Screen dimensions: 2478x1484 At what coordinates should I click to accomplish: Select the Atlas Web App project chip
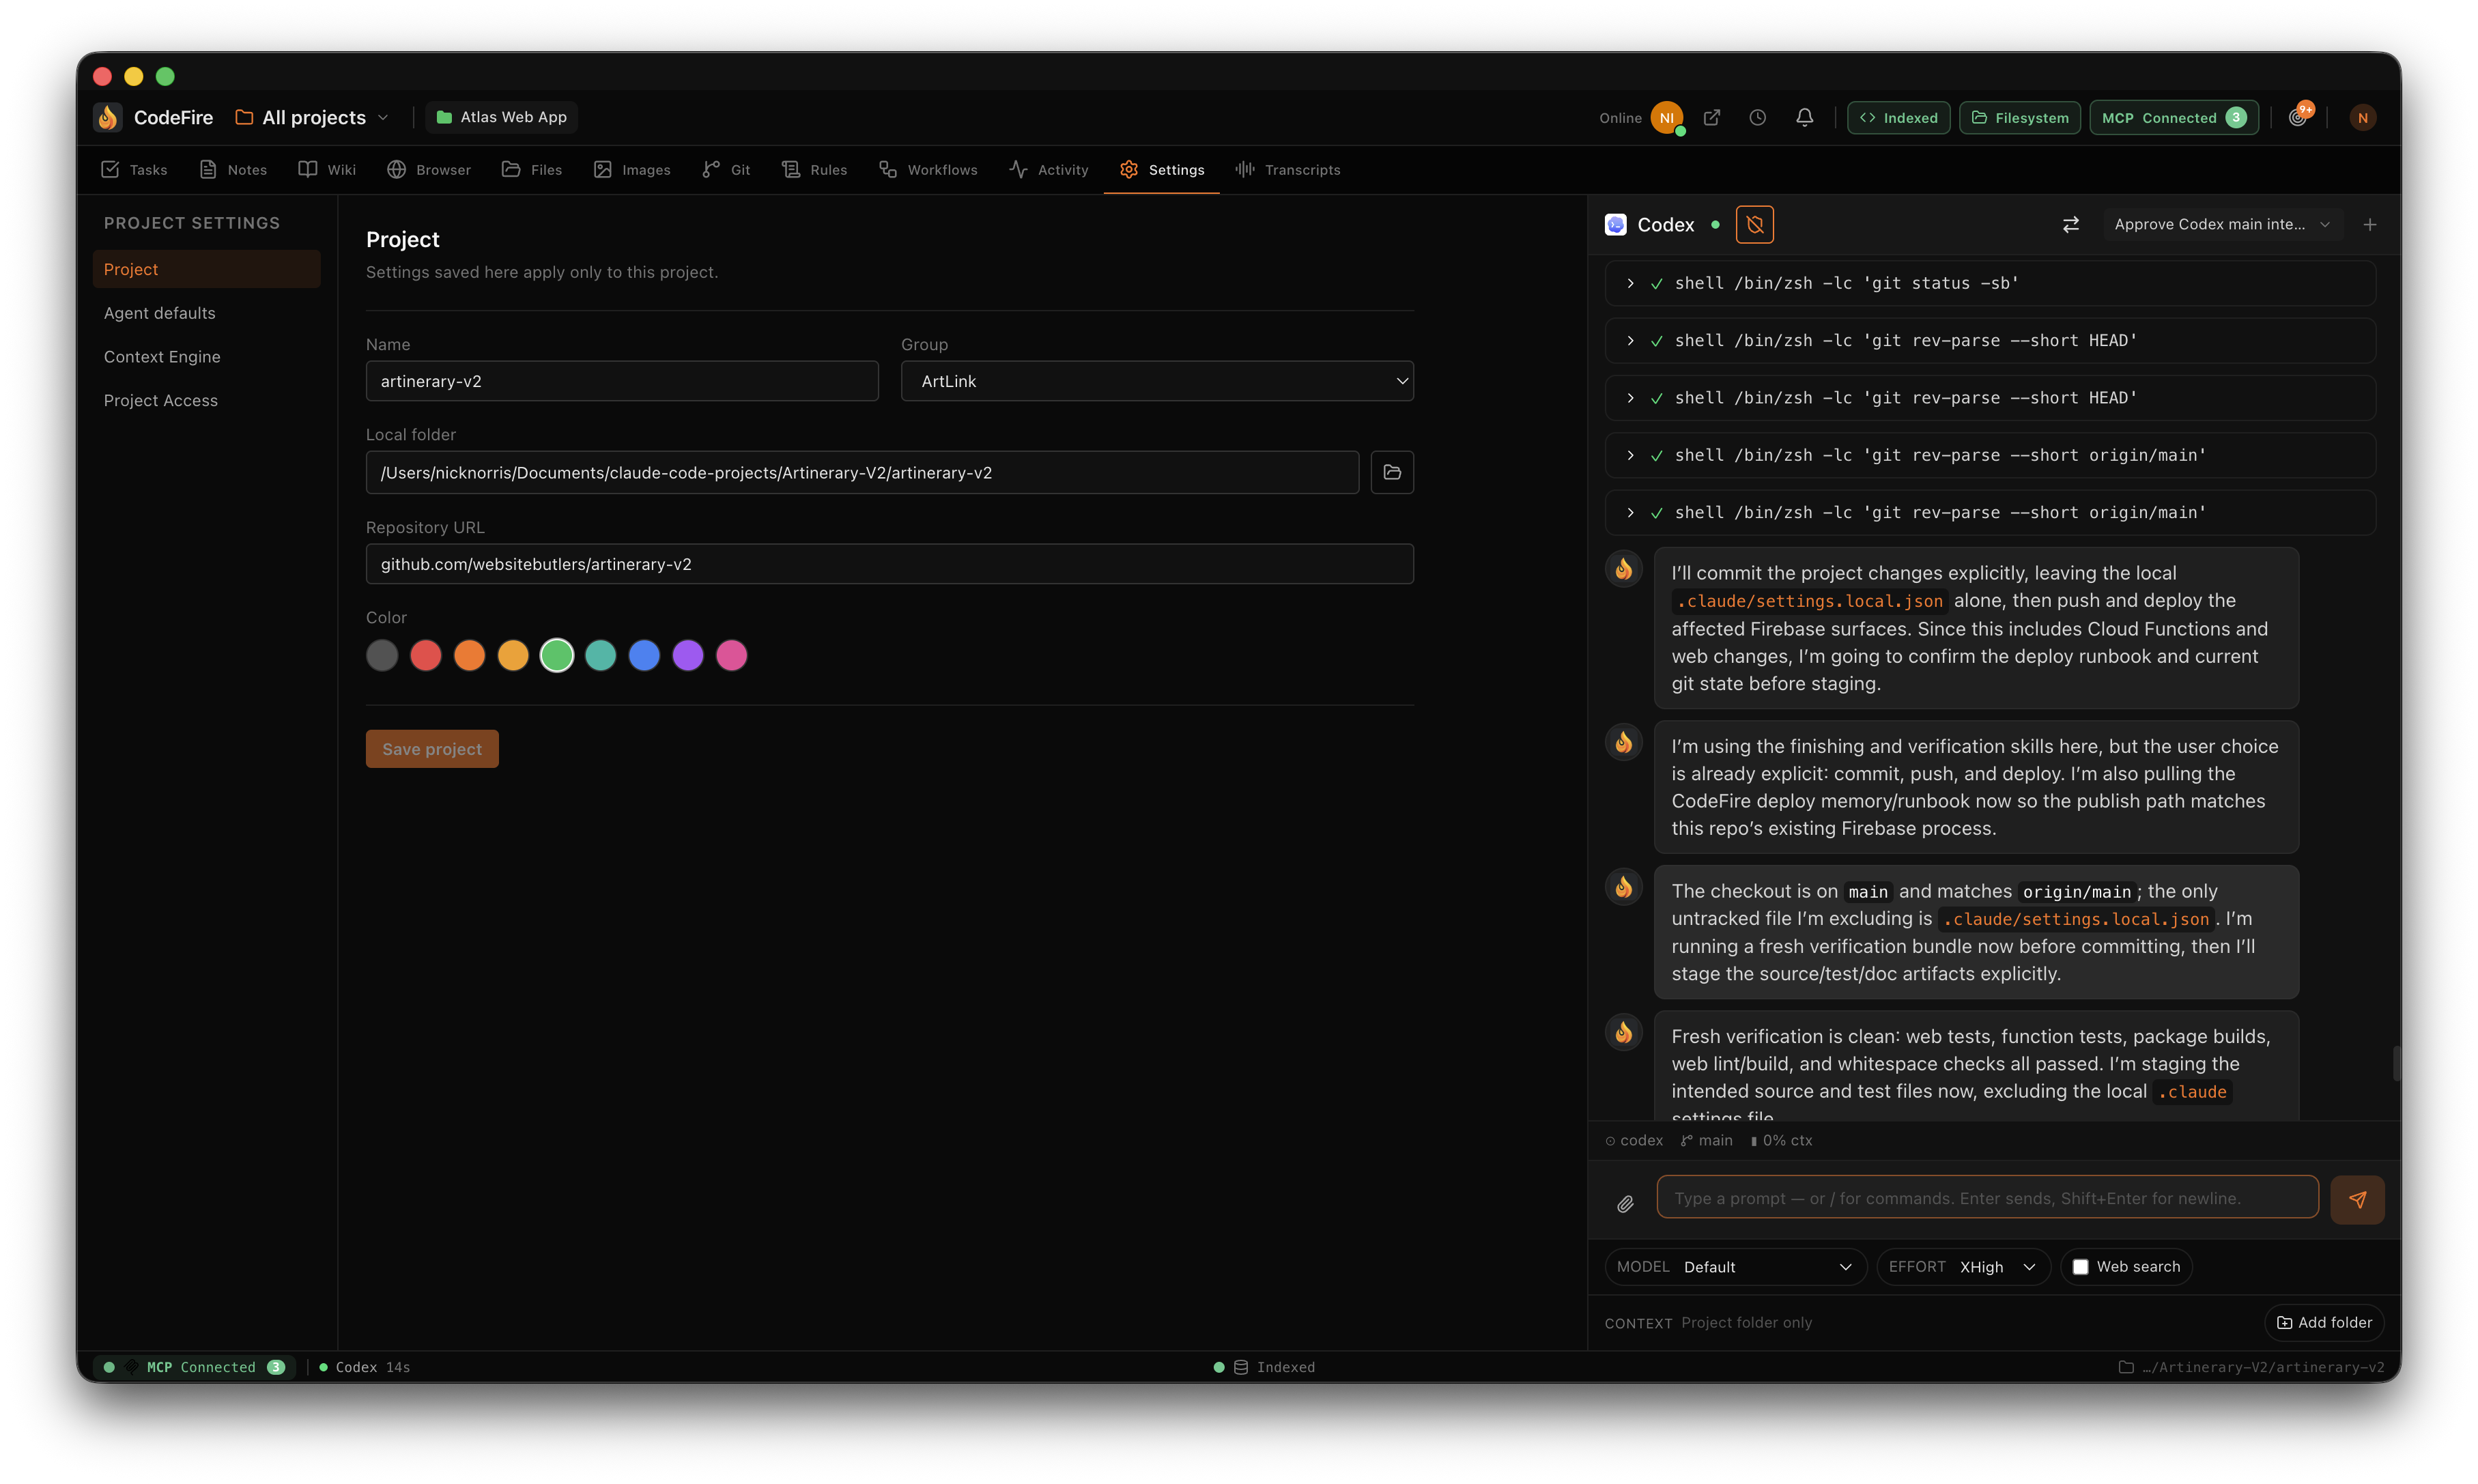pos(502,117)
